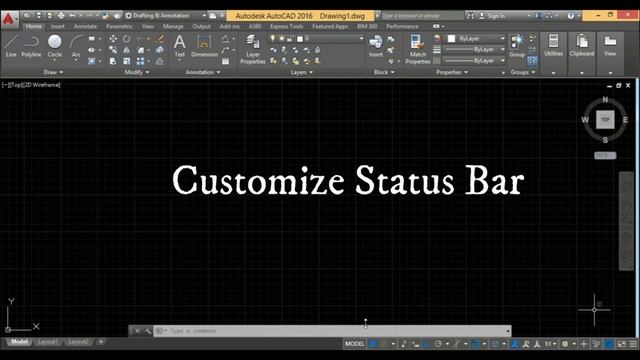
Task: Open the Clipboard panel button
Action: (582, 46)
